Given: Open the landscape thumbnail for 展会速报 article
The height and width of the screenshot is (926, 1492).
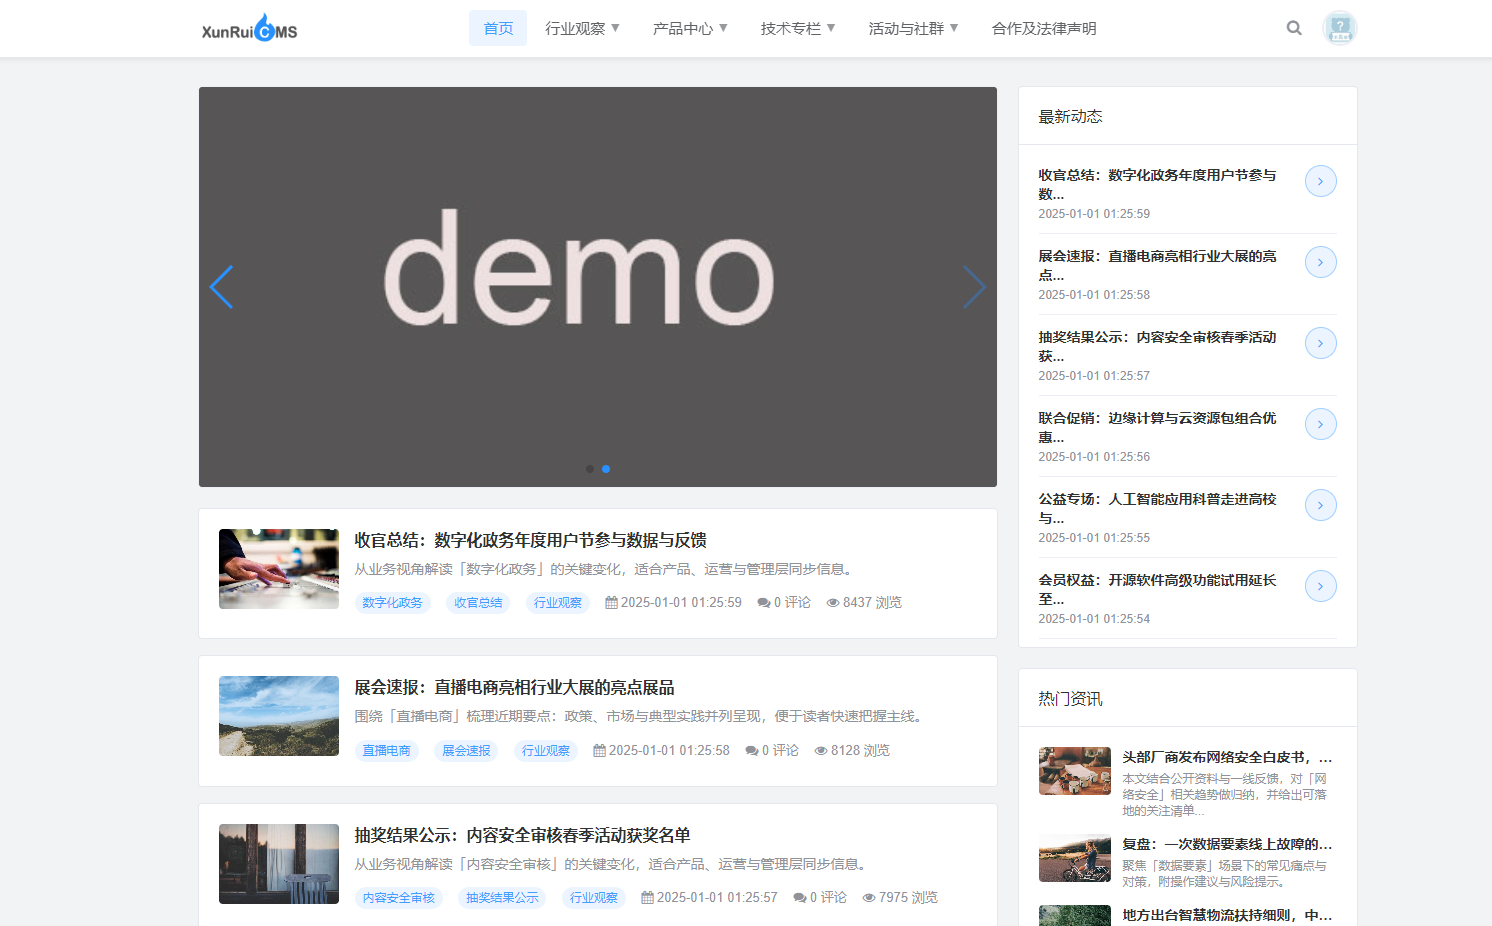Looking at the screenshot, I should click(x=279, y=716).
